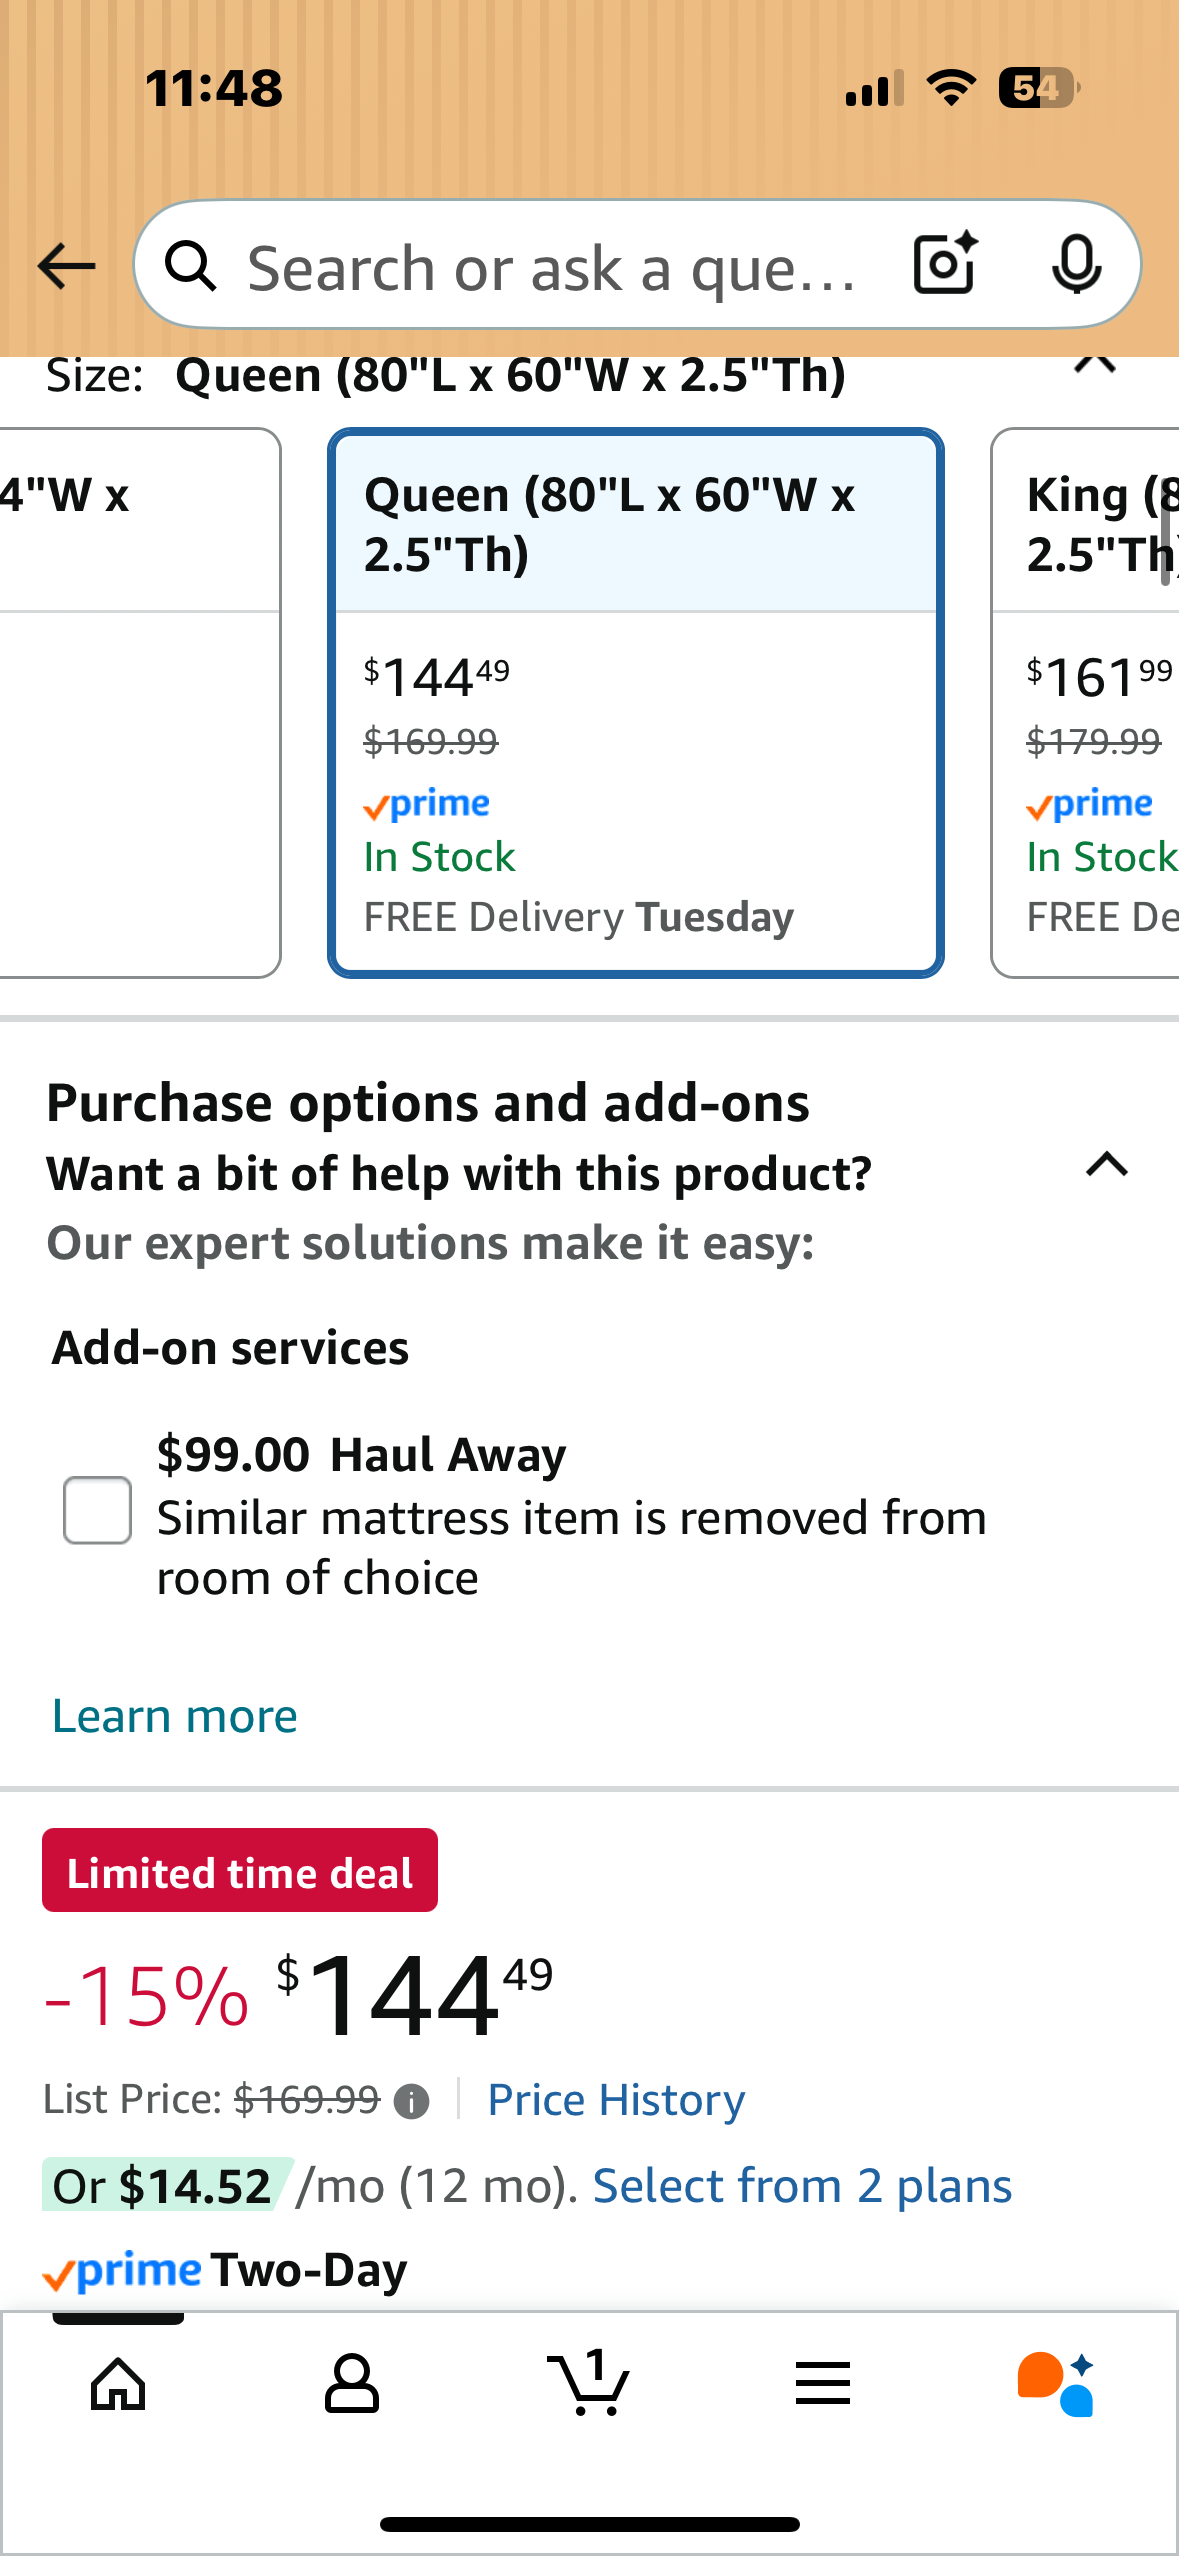The height and width of the screenshot is (2556, 1179).
Task: Tap the List Price info icon
Action: [x=411, y=2101]
